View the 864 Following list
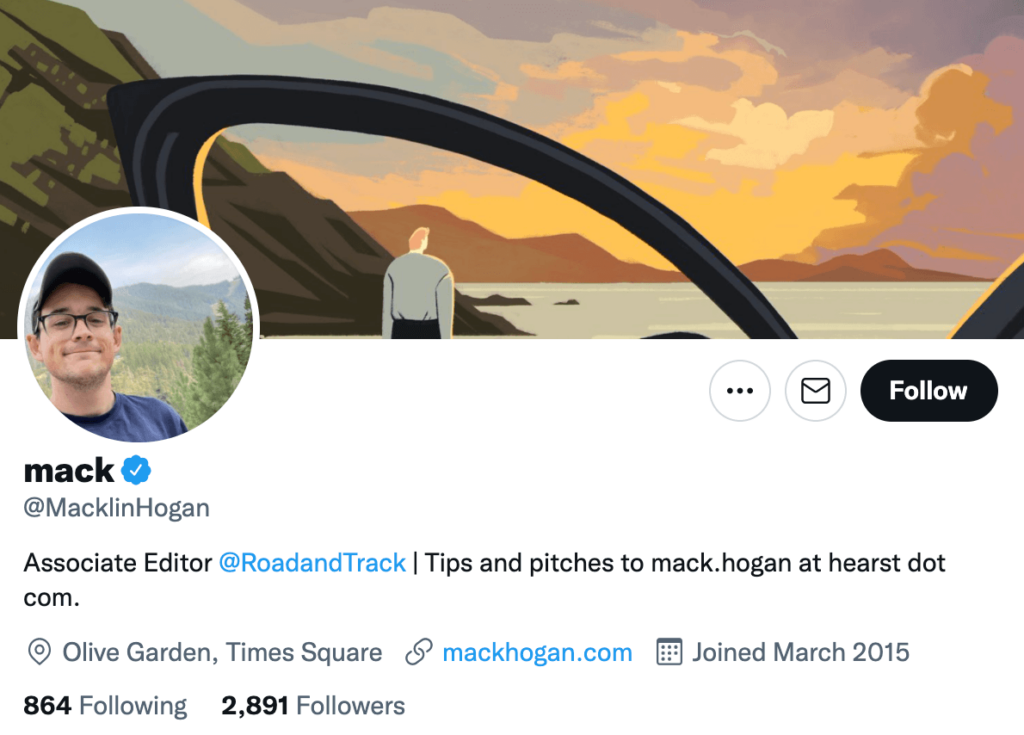 click(x=105, y=706)
